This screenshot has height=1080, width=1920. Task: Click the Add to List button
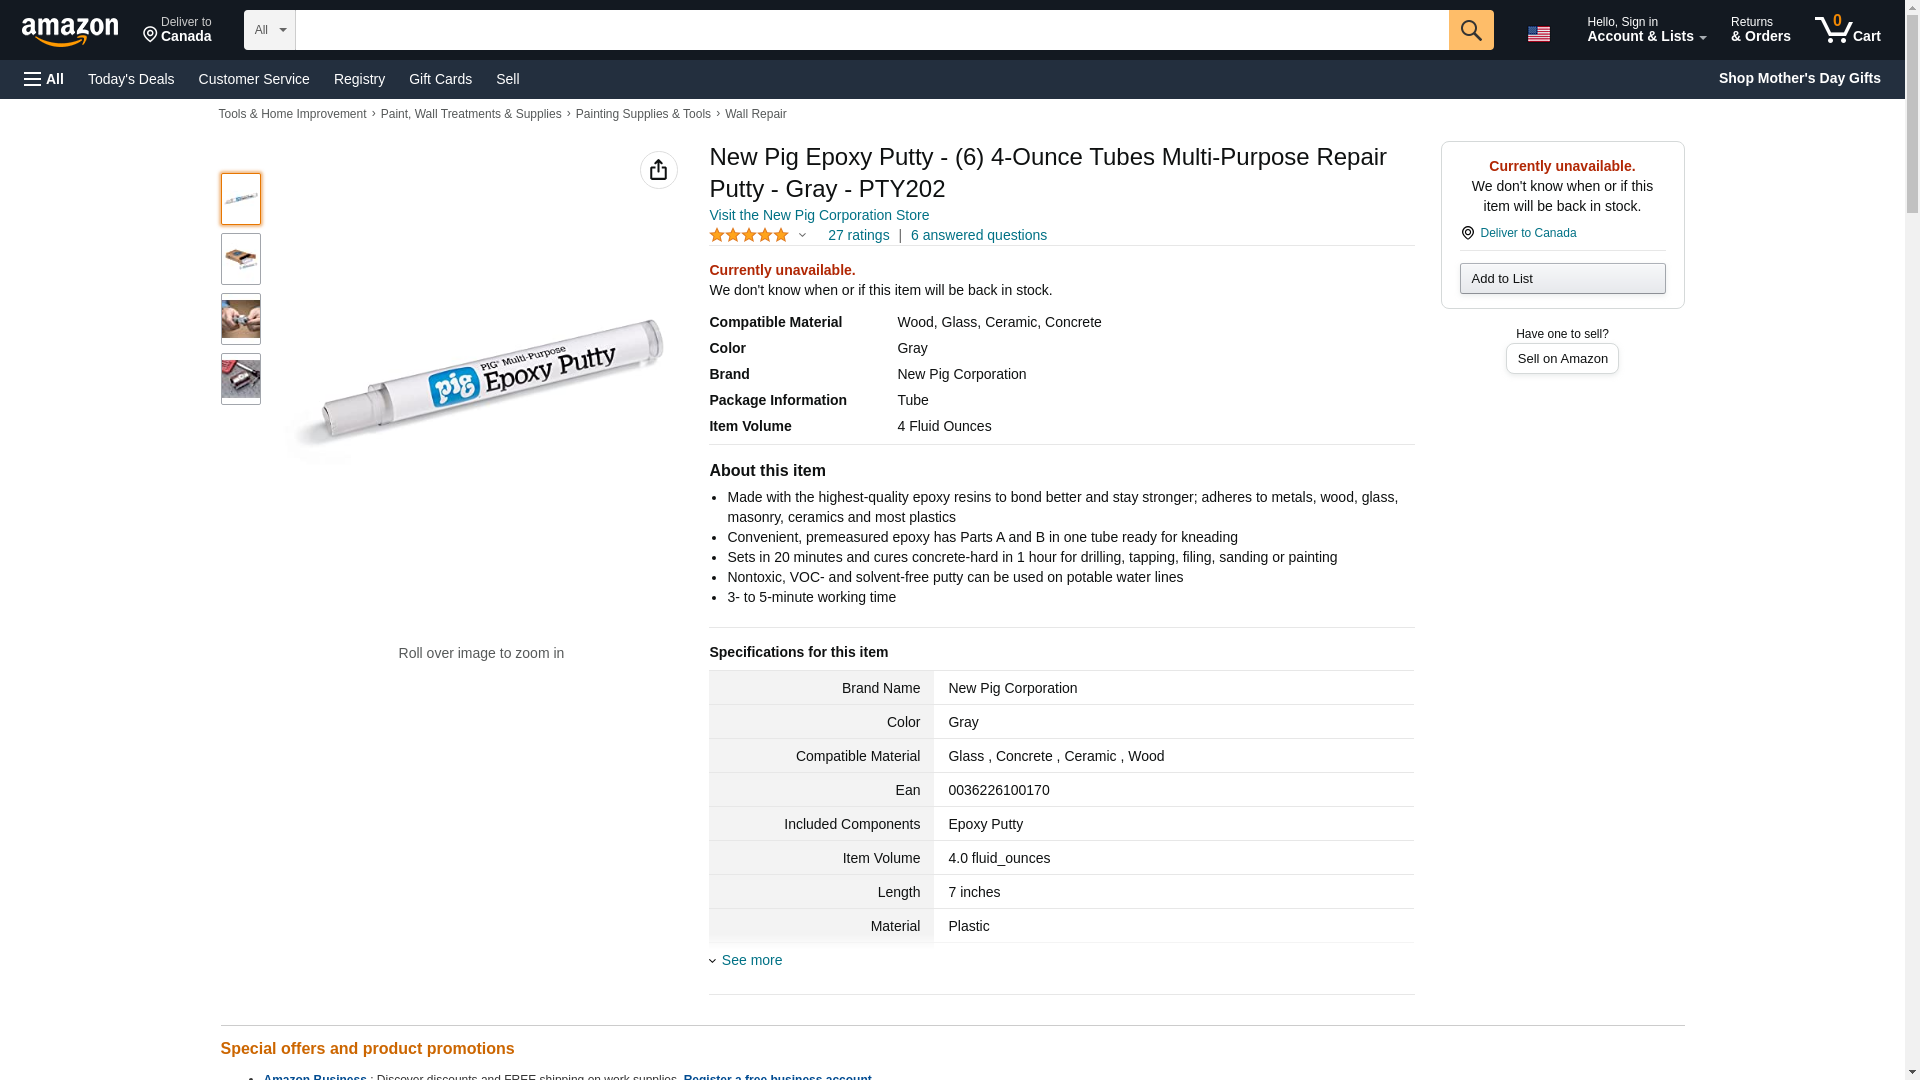1561,278
